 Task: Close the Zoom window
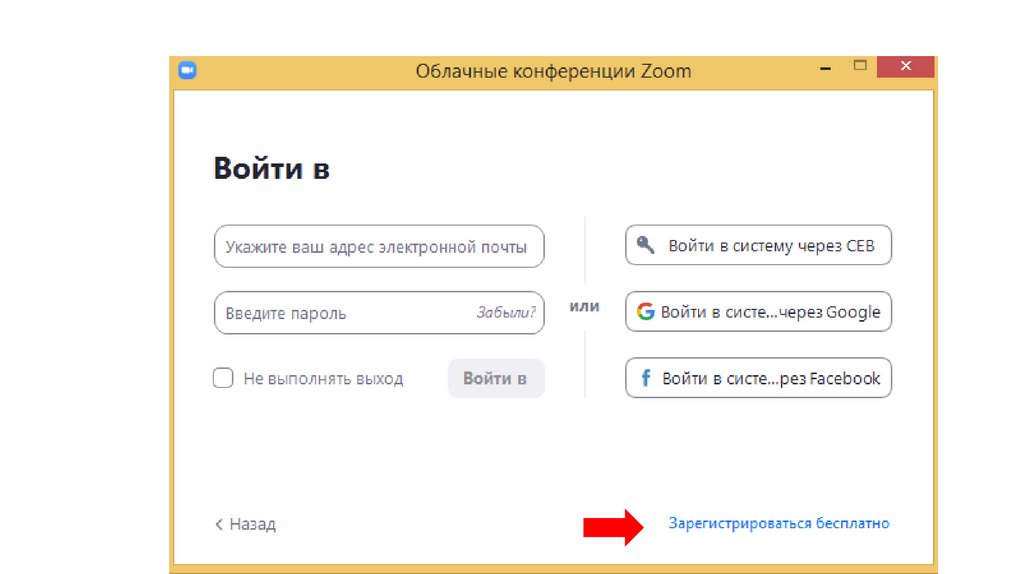coord(906,66)
